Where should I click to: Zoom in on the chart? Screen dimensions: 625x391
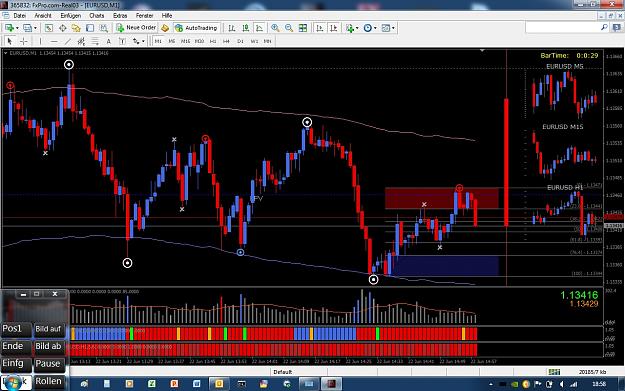point(275,28)
